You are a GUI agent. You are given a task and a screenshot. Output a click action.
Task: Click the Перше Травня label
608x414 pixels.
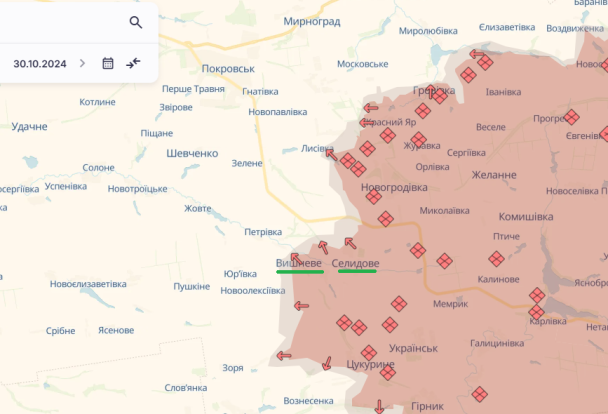tap(193, 89)
